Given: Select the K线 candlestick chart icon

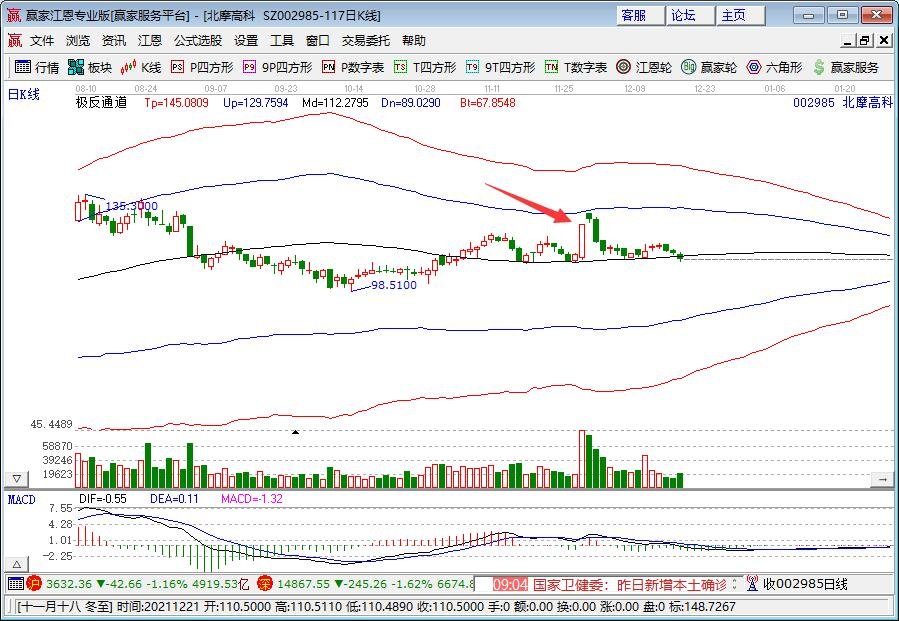Looking at the screenshot, I should click(128, 67).
